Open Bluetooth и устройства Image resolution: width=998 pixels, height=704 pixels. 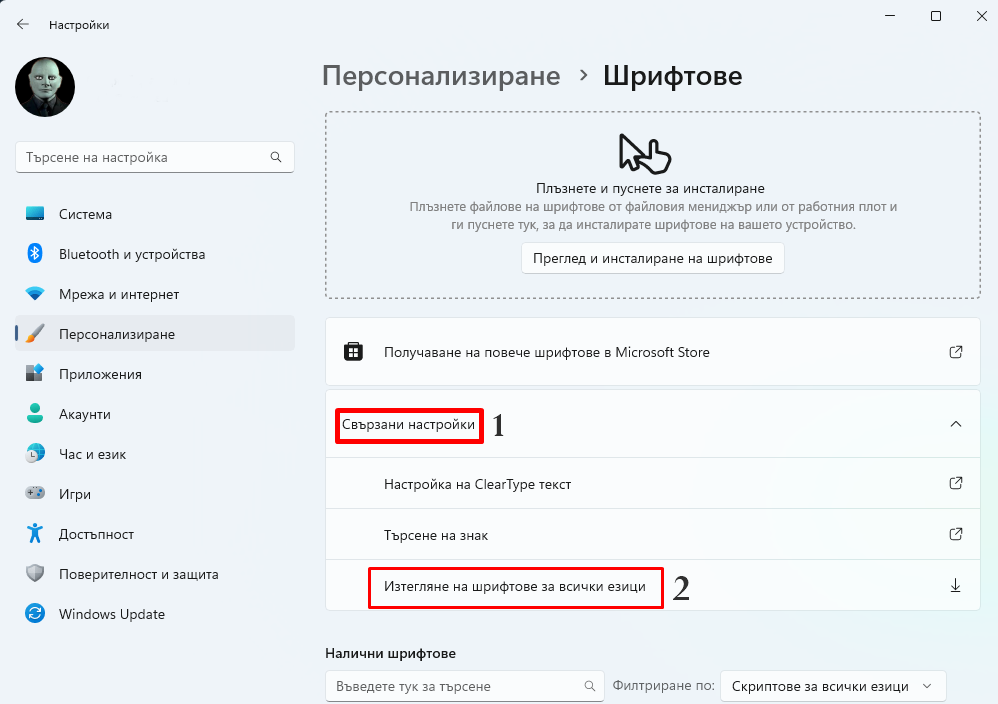click(x=155, y=254)
